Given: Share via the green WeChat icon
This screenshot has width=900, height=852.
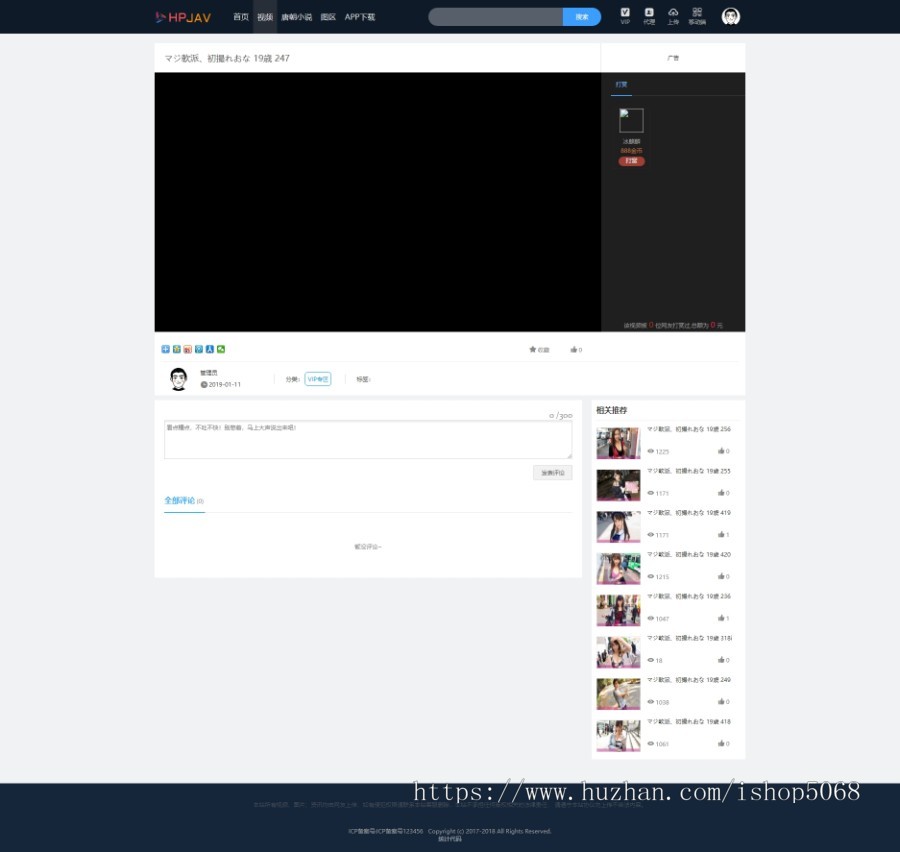Looking at the screenshot, I should [x=221, y=349].
